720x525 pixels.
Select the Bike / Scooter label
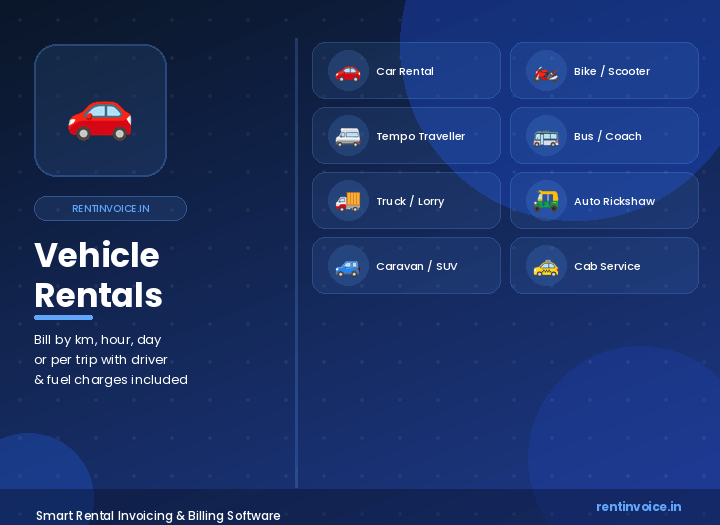pyautogui.click(x=612, y=71)
